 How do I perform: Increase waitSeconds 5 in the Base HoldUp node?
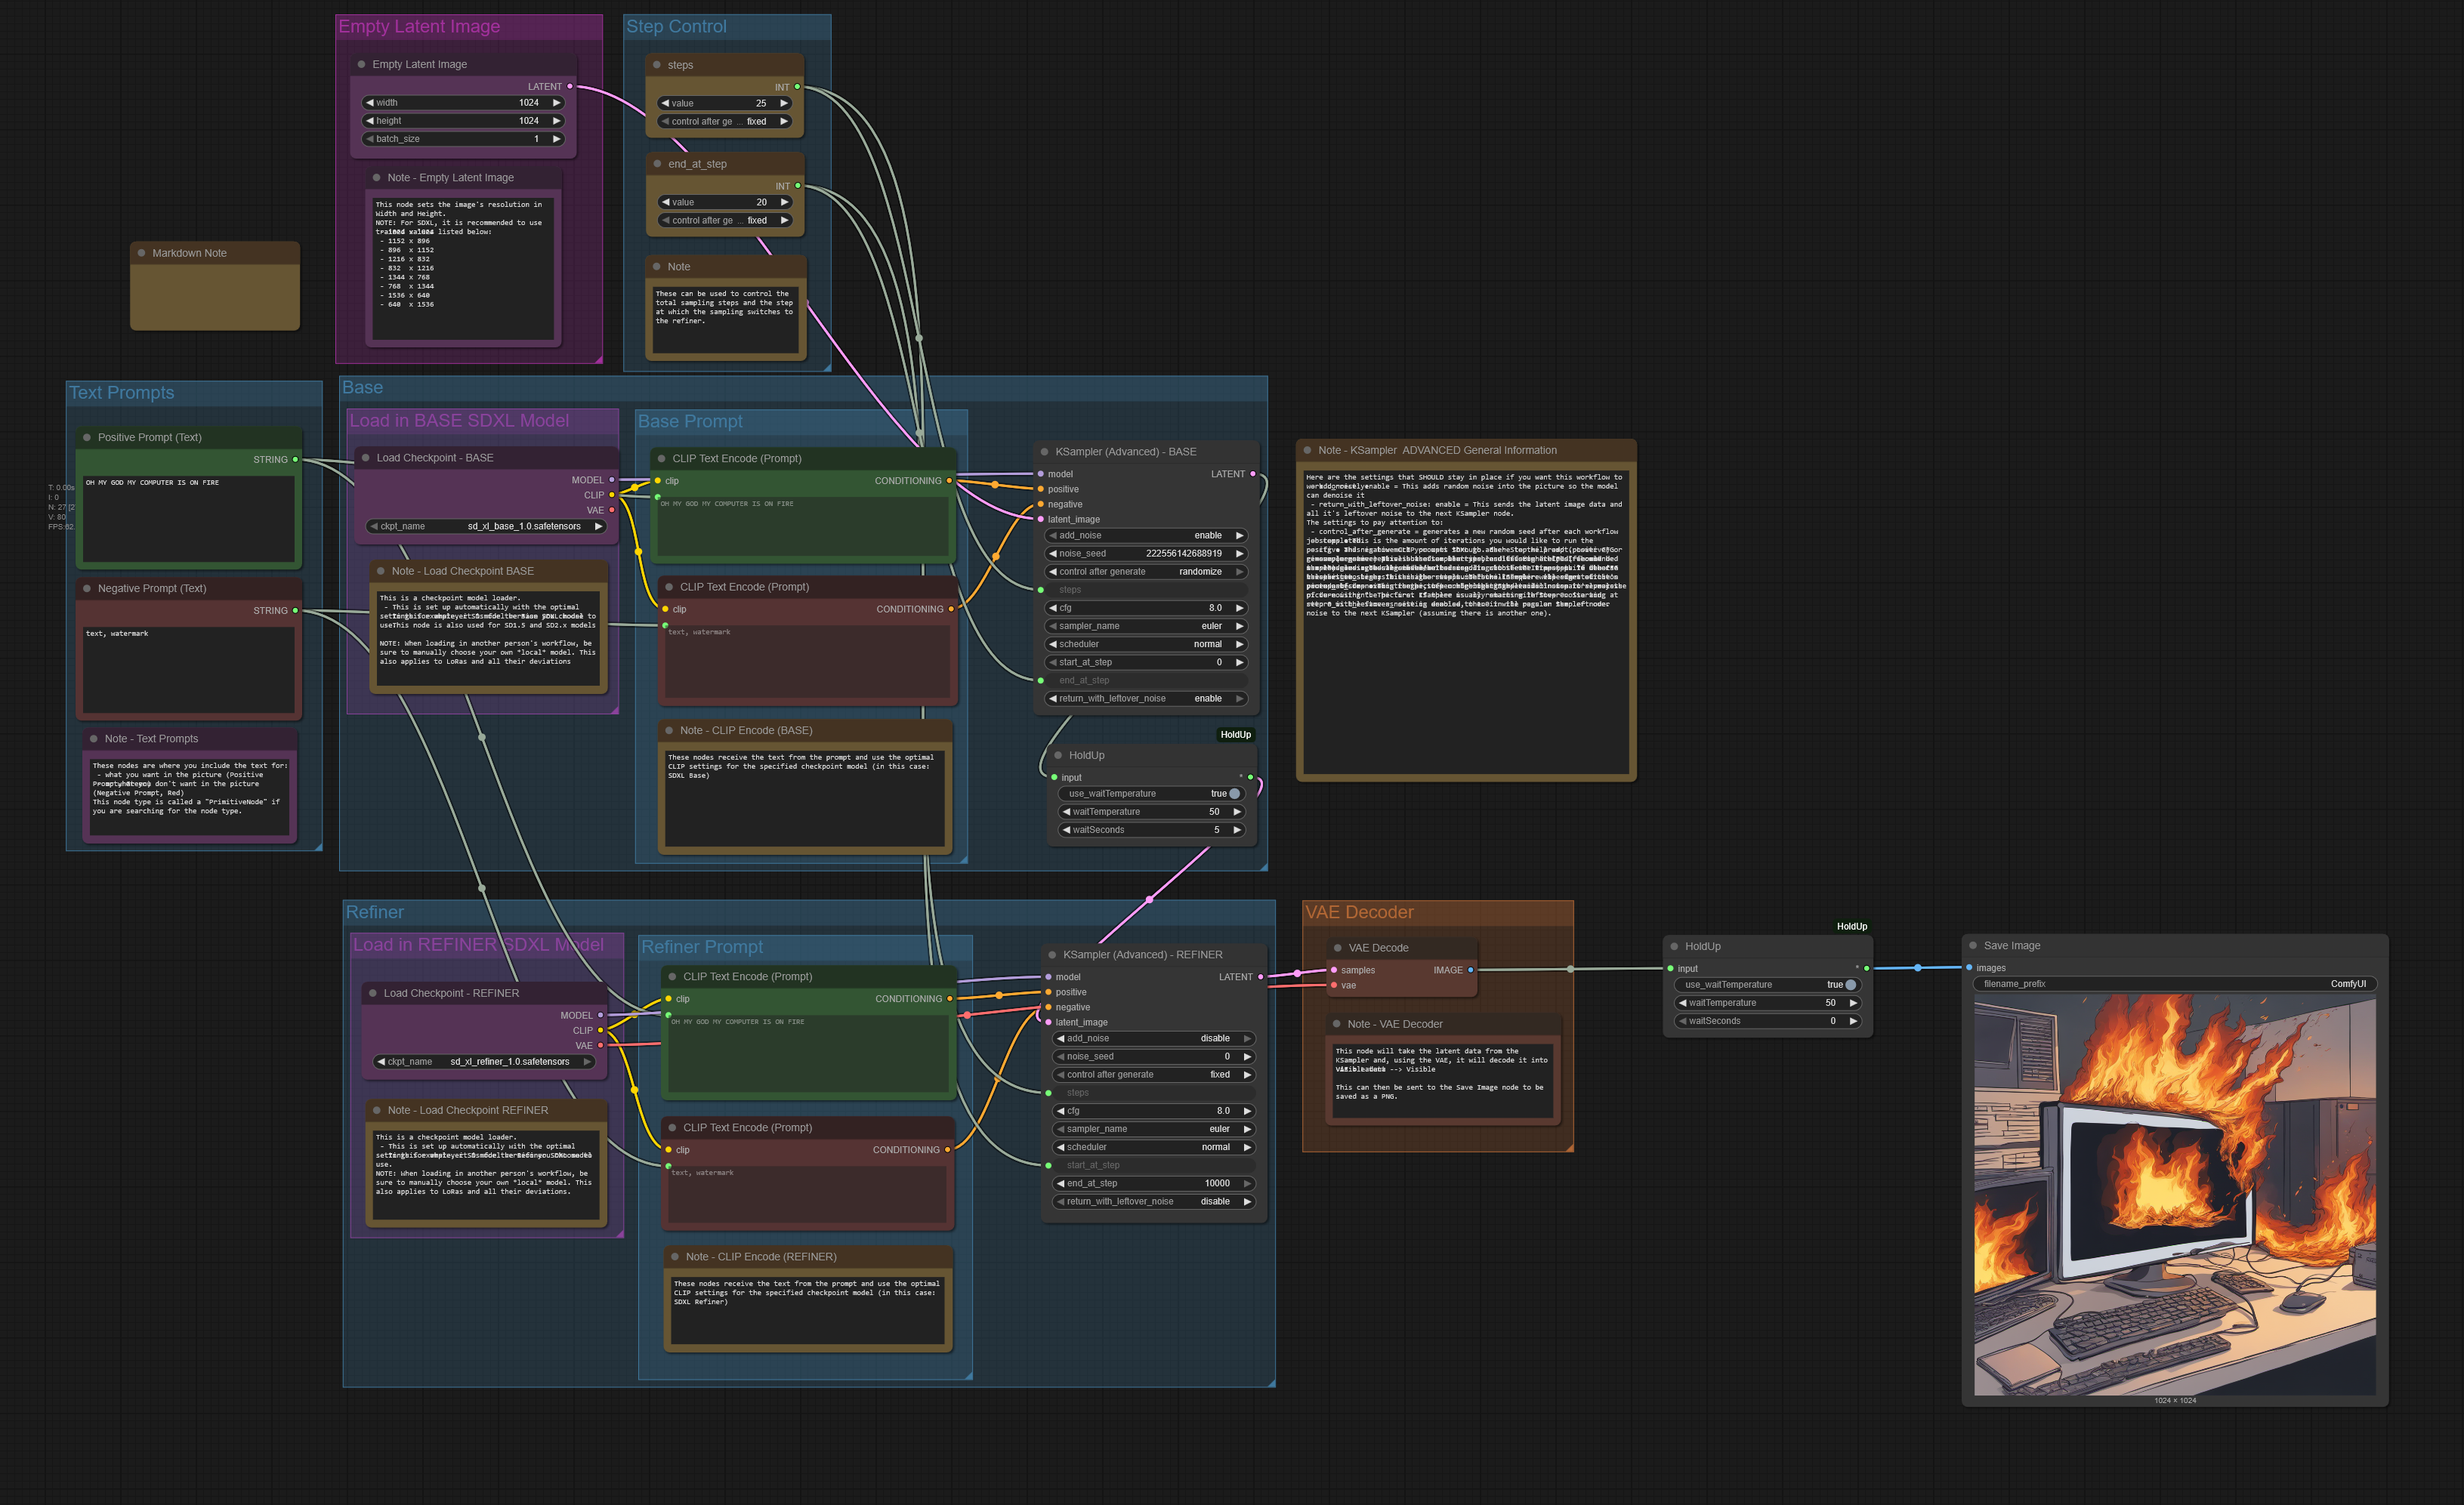pos(1237,829)
